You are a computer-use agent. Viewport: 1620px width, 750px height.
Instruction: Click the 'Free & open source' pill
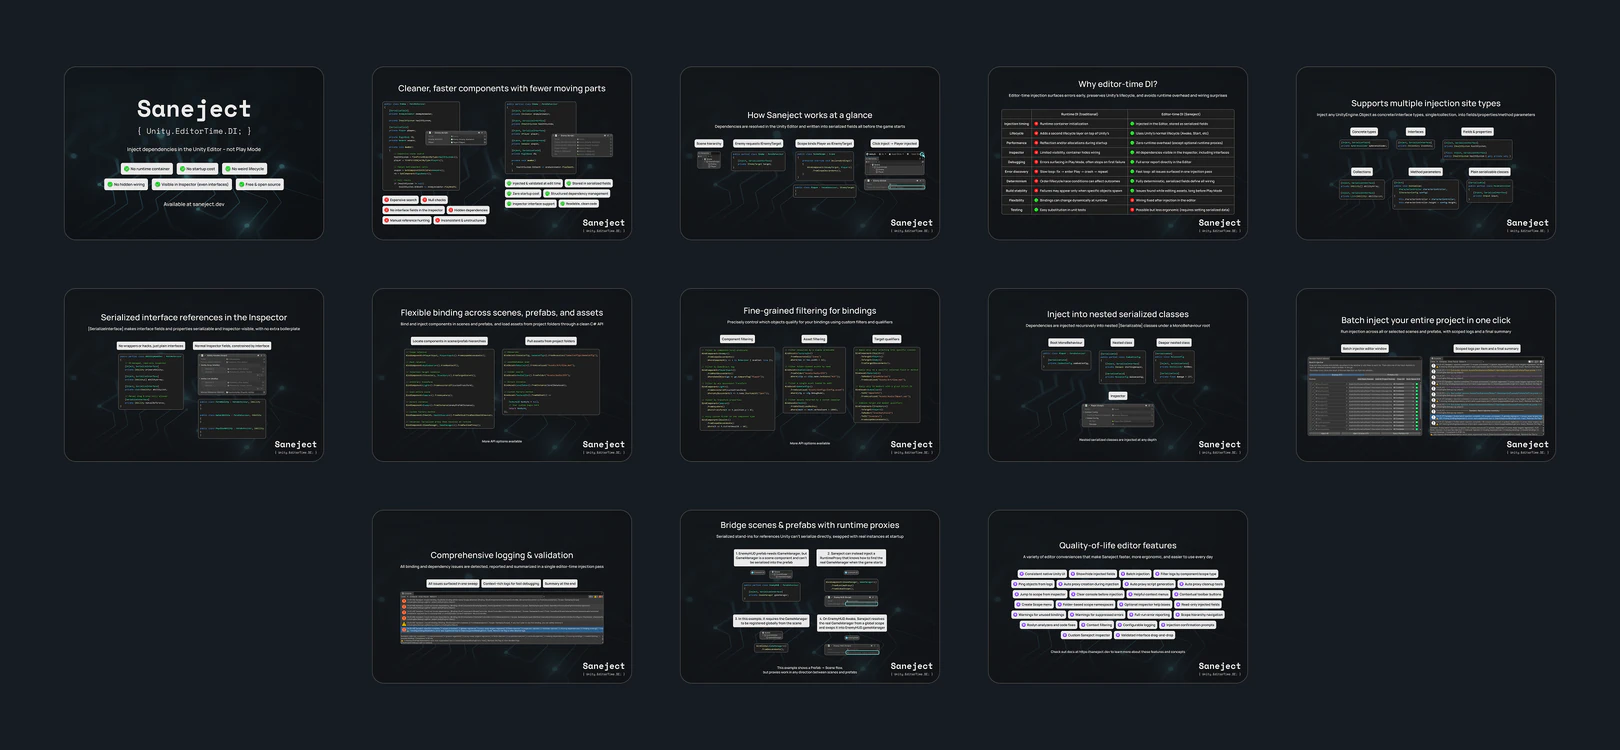coord(260,184)
